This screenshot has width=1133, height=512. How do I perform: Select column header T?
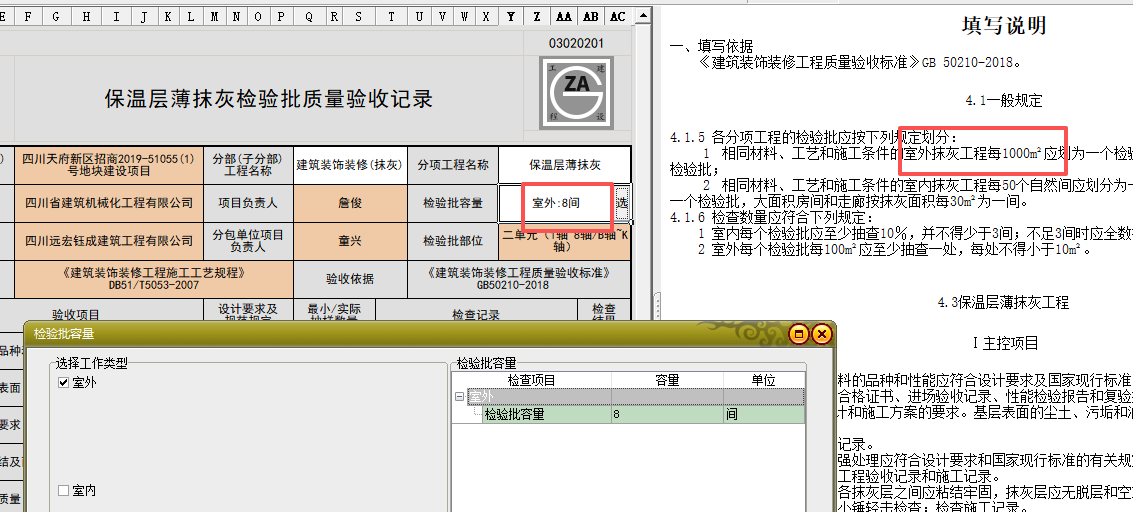[392, 16]
